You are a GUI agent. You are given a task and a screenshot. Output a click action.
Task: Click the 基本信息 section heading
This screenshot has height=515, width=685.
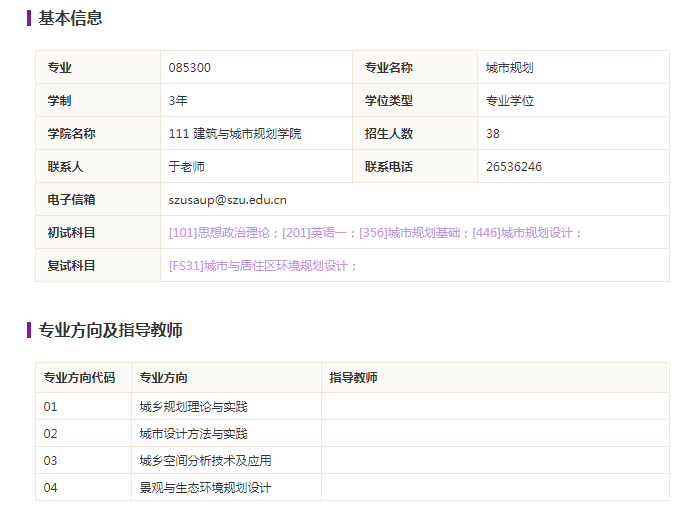point(70,18)
